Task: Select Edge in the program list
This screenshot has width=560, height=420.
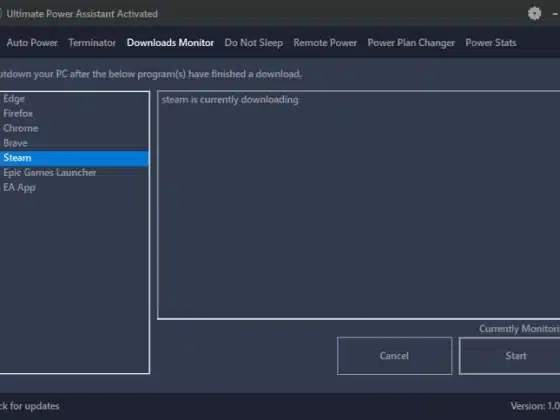Action: (x=75, y=99)
